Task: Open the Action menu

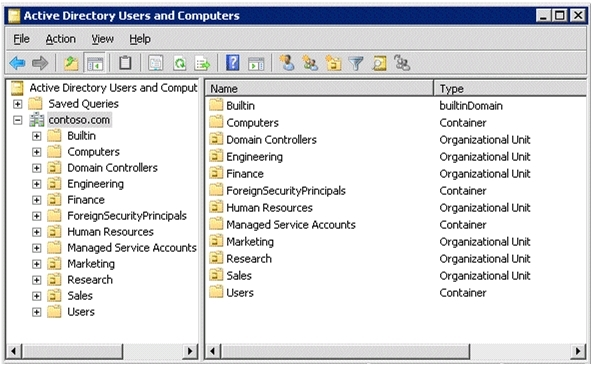Action: pos(60,39)
